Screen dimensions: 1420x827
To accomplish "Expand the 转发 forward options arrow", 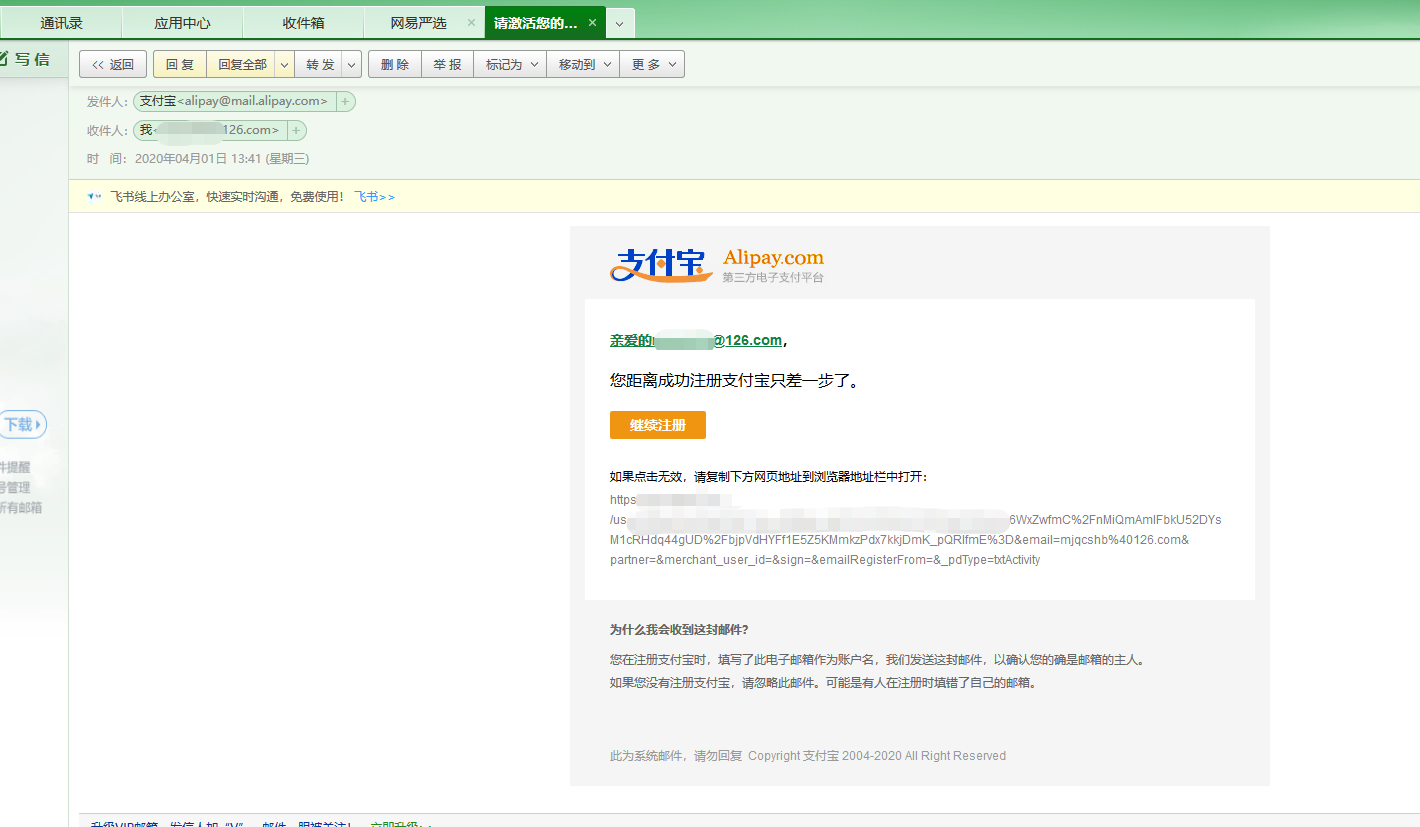I will pos(352,64).
